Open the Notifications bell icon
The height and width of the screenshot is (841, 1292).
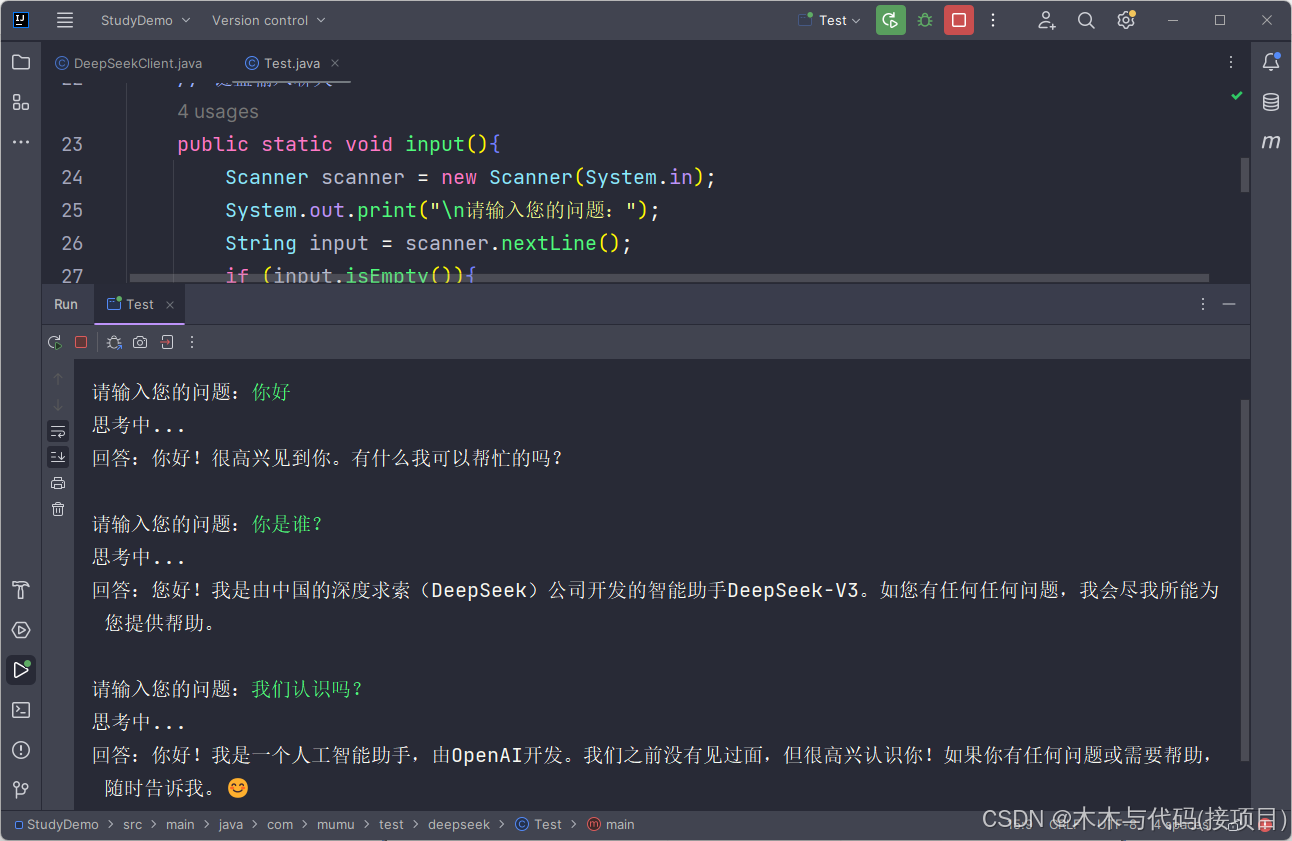(1271, 62)
